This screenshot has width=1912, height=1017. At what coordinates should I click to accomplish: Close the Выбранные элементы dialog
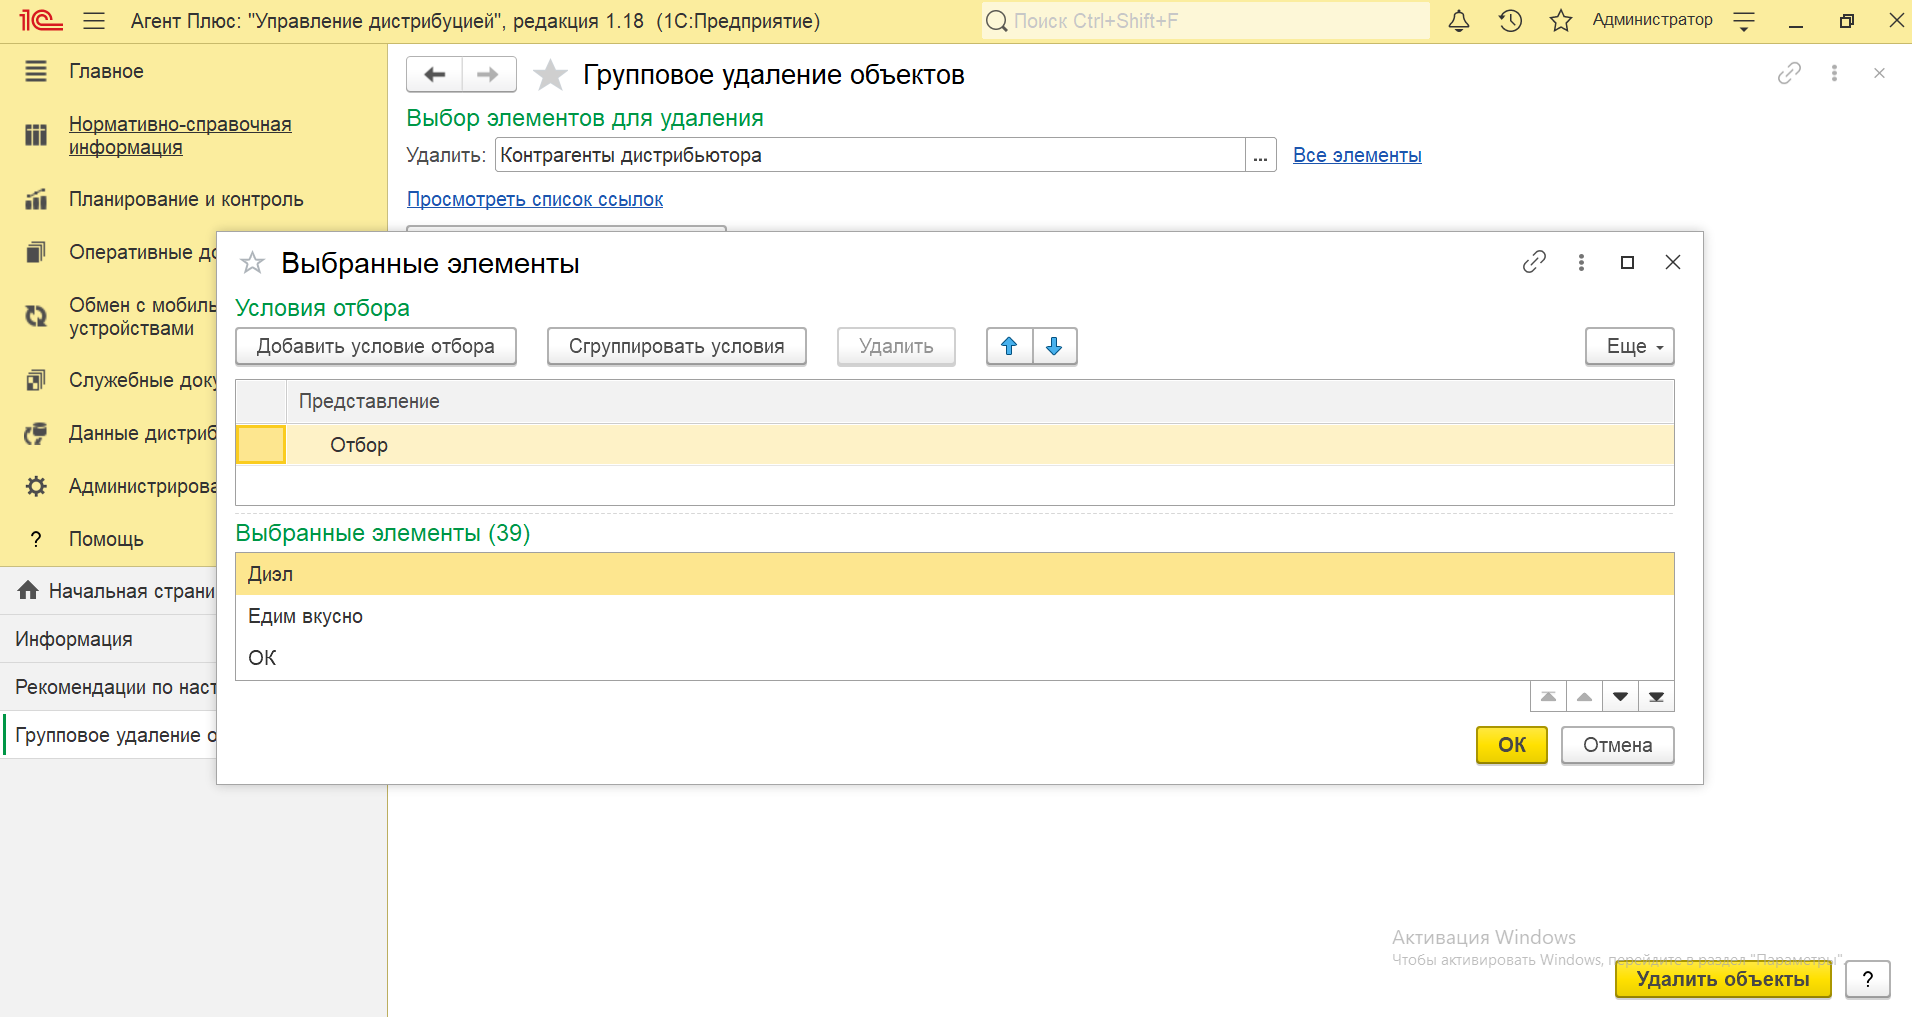[x=1673, y=262]
